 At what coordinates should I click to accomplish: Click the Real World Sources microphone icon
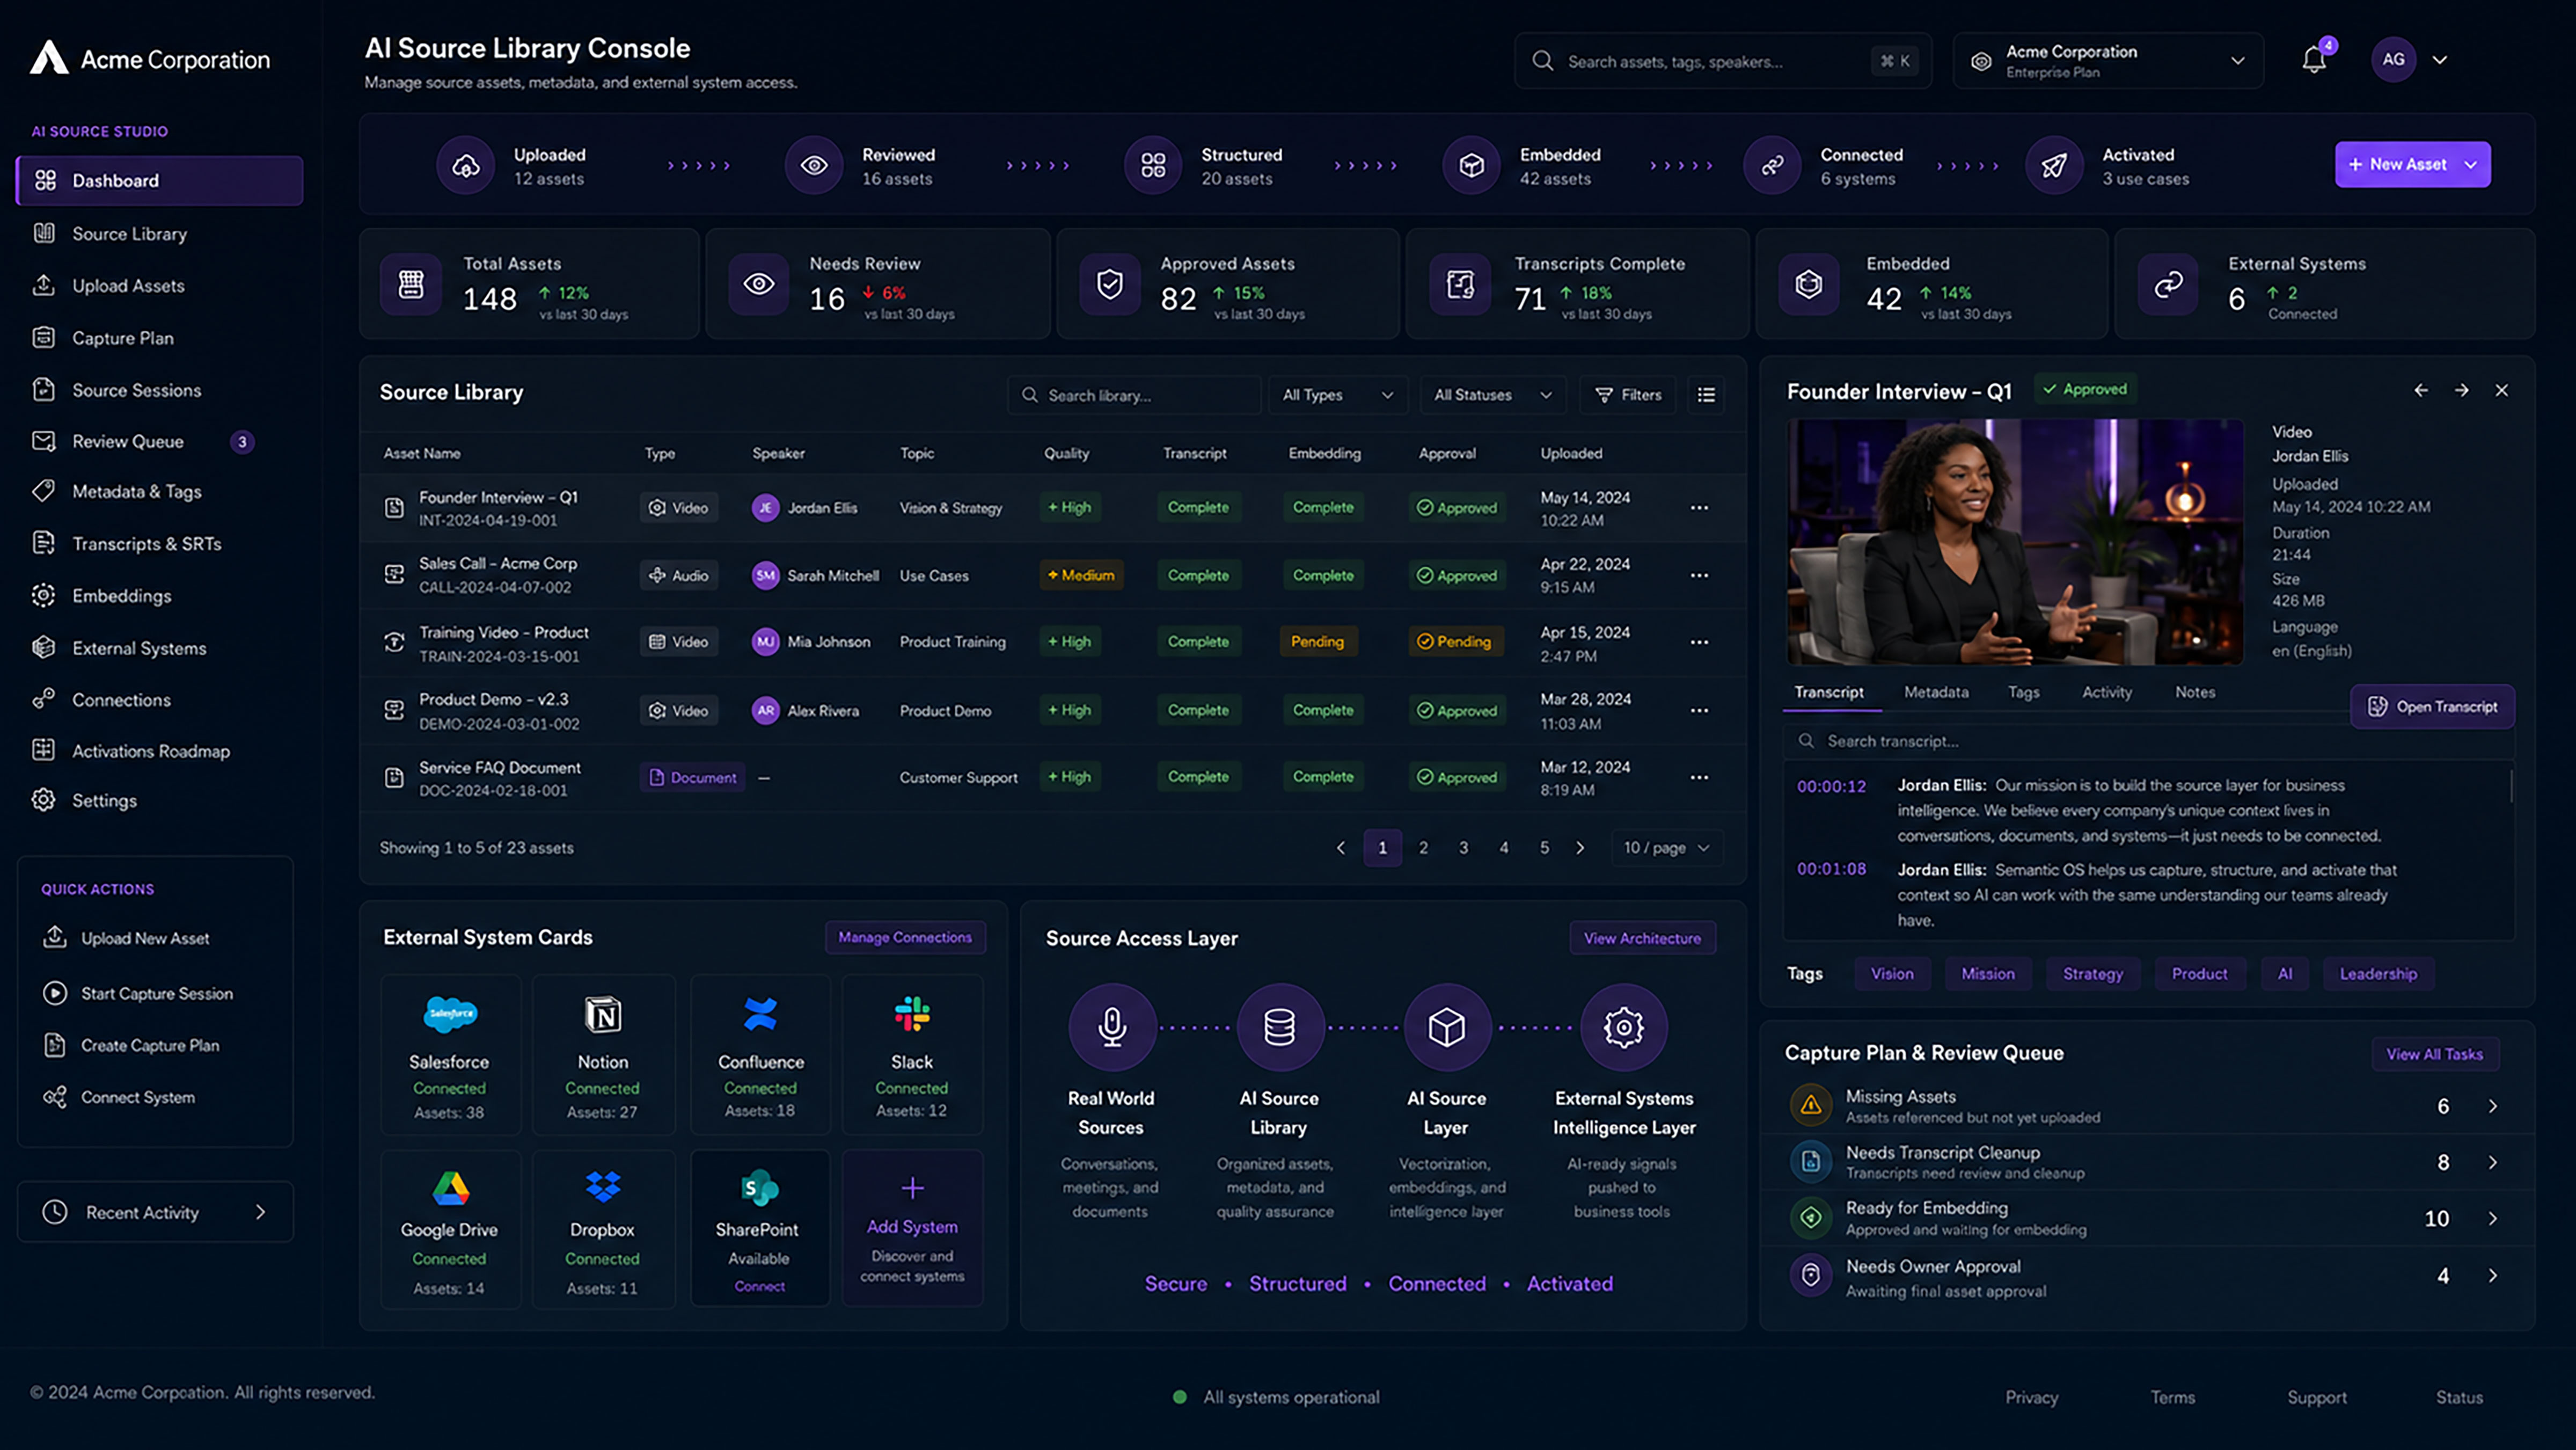(1112, 1027)
